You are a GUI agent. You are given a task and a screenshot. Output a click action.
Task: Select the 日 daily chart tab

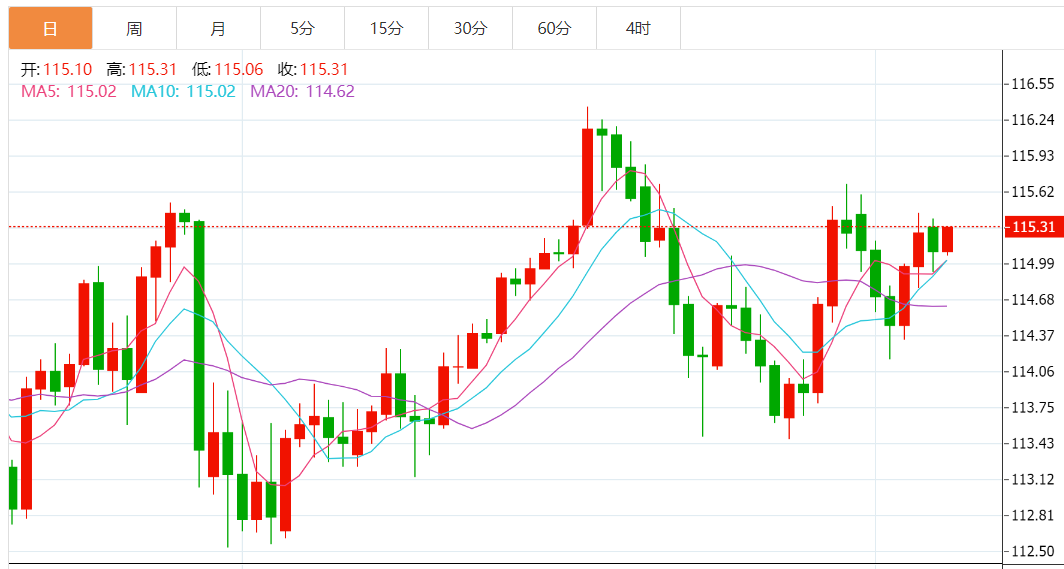pyautogui.click(x=50, y=28)
